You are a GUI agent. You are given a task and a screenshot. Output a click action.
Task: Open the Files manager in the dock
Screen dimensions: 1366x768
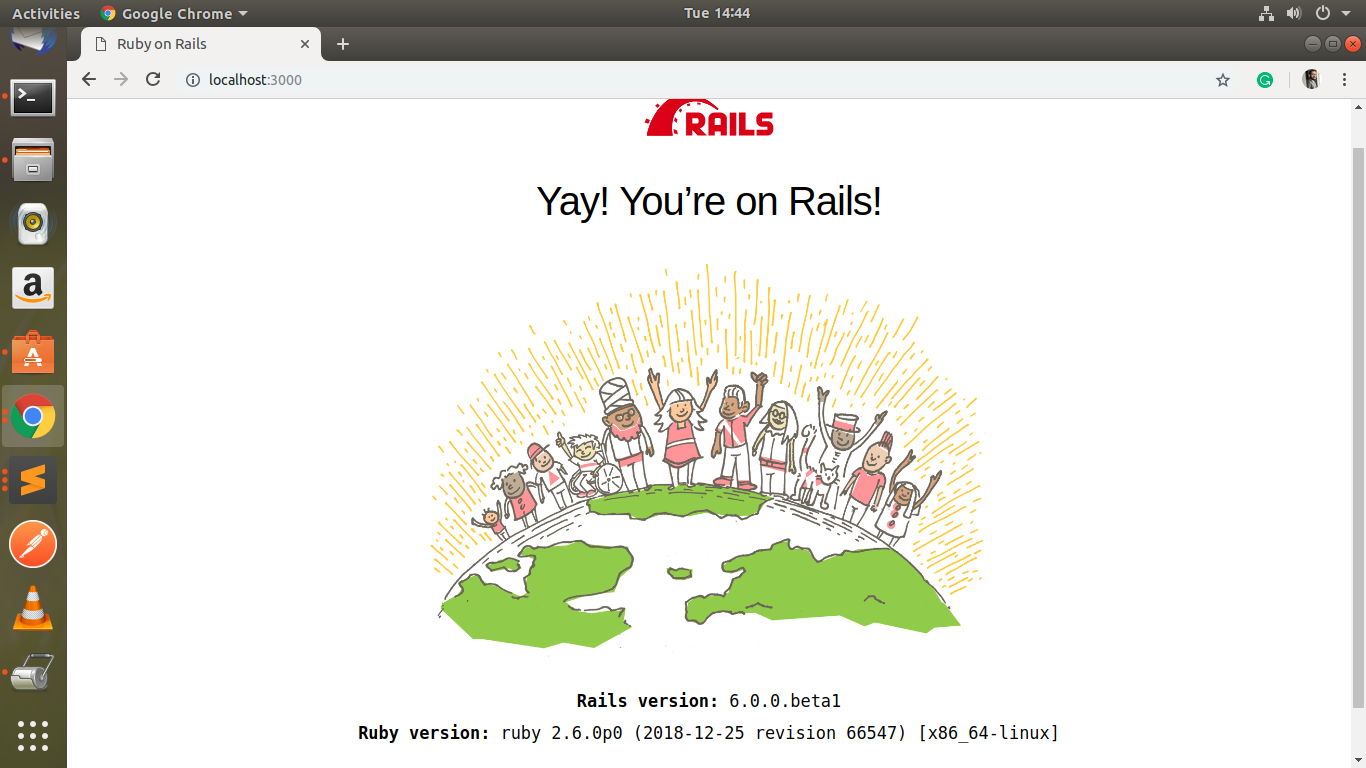click(x=33, y=160)
